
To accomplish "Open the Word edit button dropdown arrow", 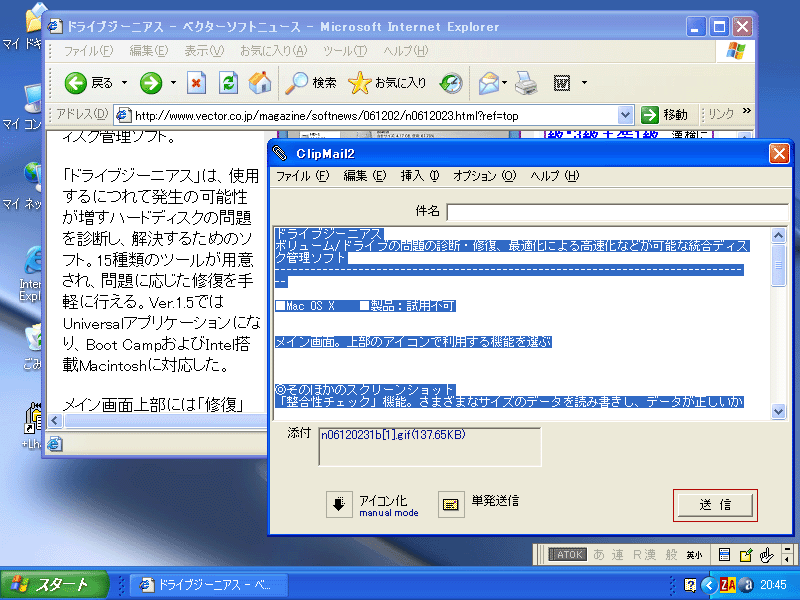I will 584,83.
